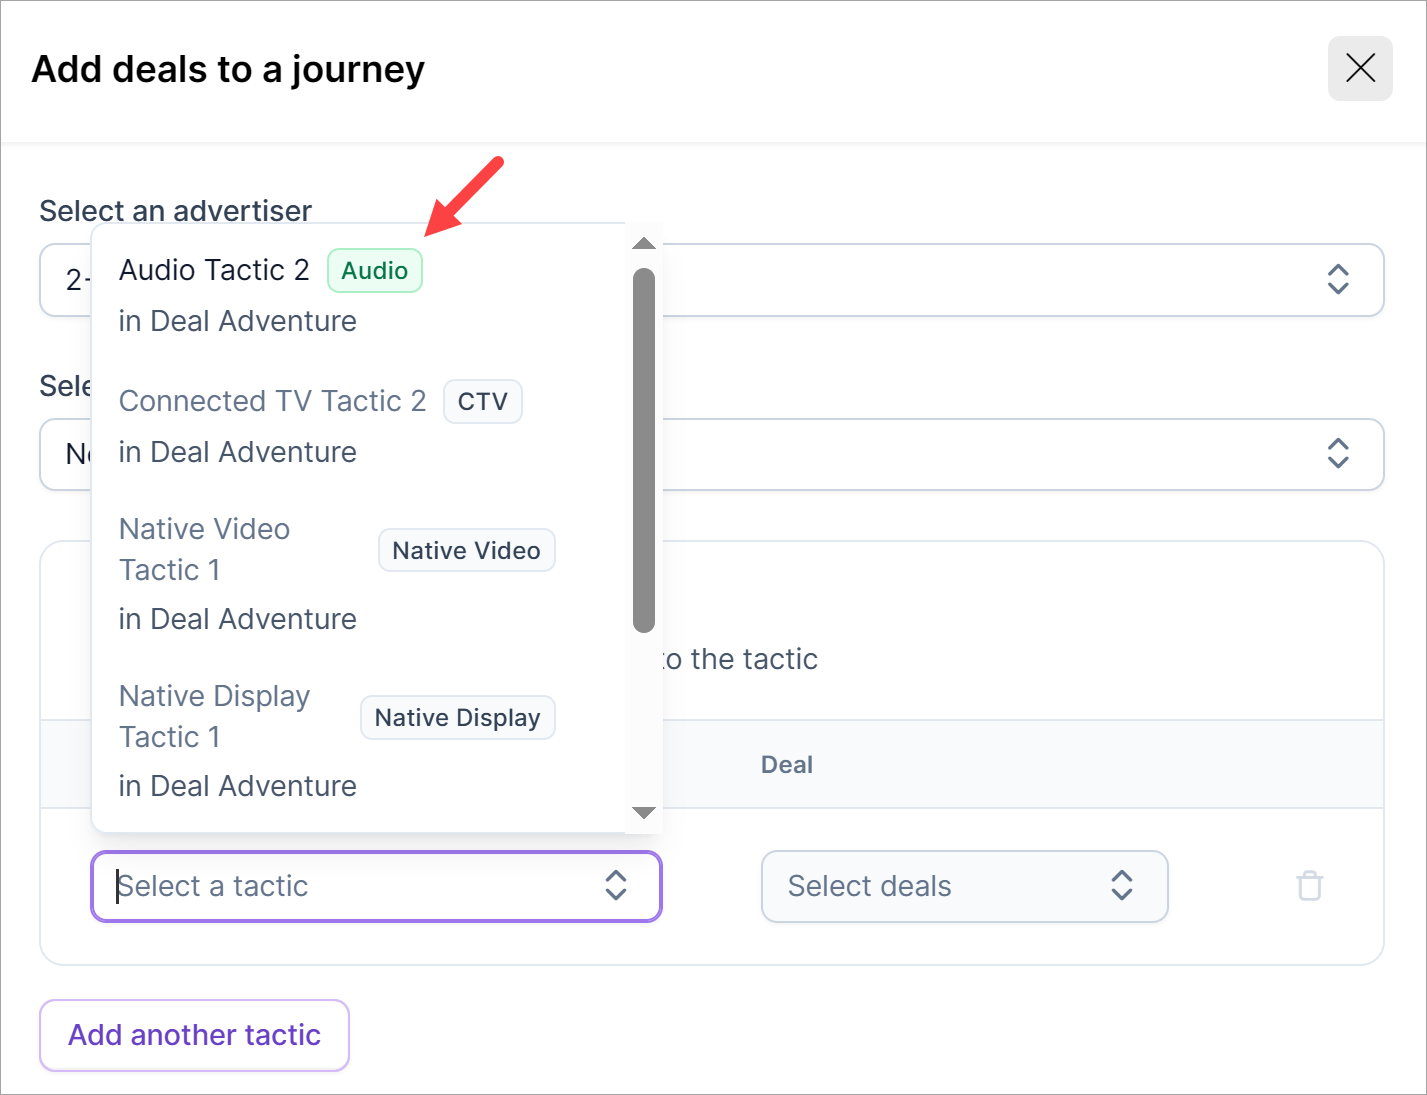Viewport: 1427px width, 1095px height.
Task: Expand the advertiser selector chevron
Action: 1337,280
